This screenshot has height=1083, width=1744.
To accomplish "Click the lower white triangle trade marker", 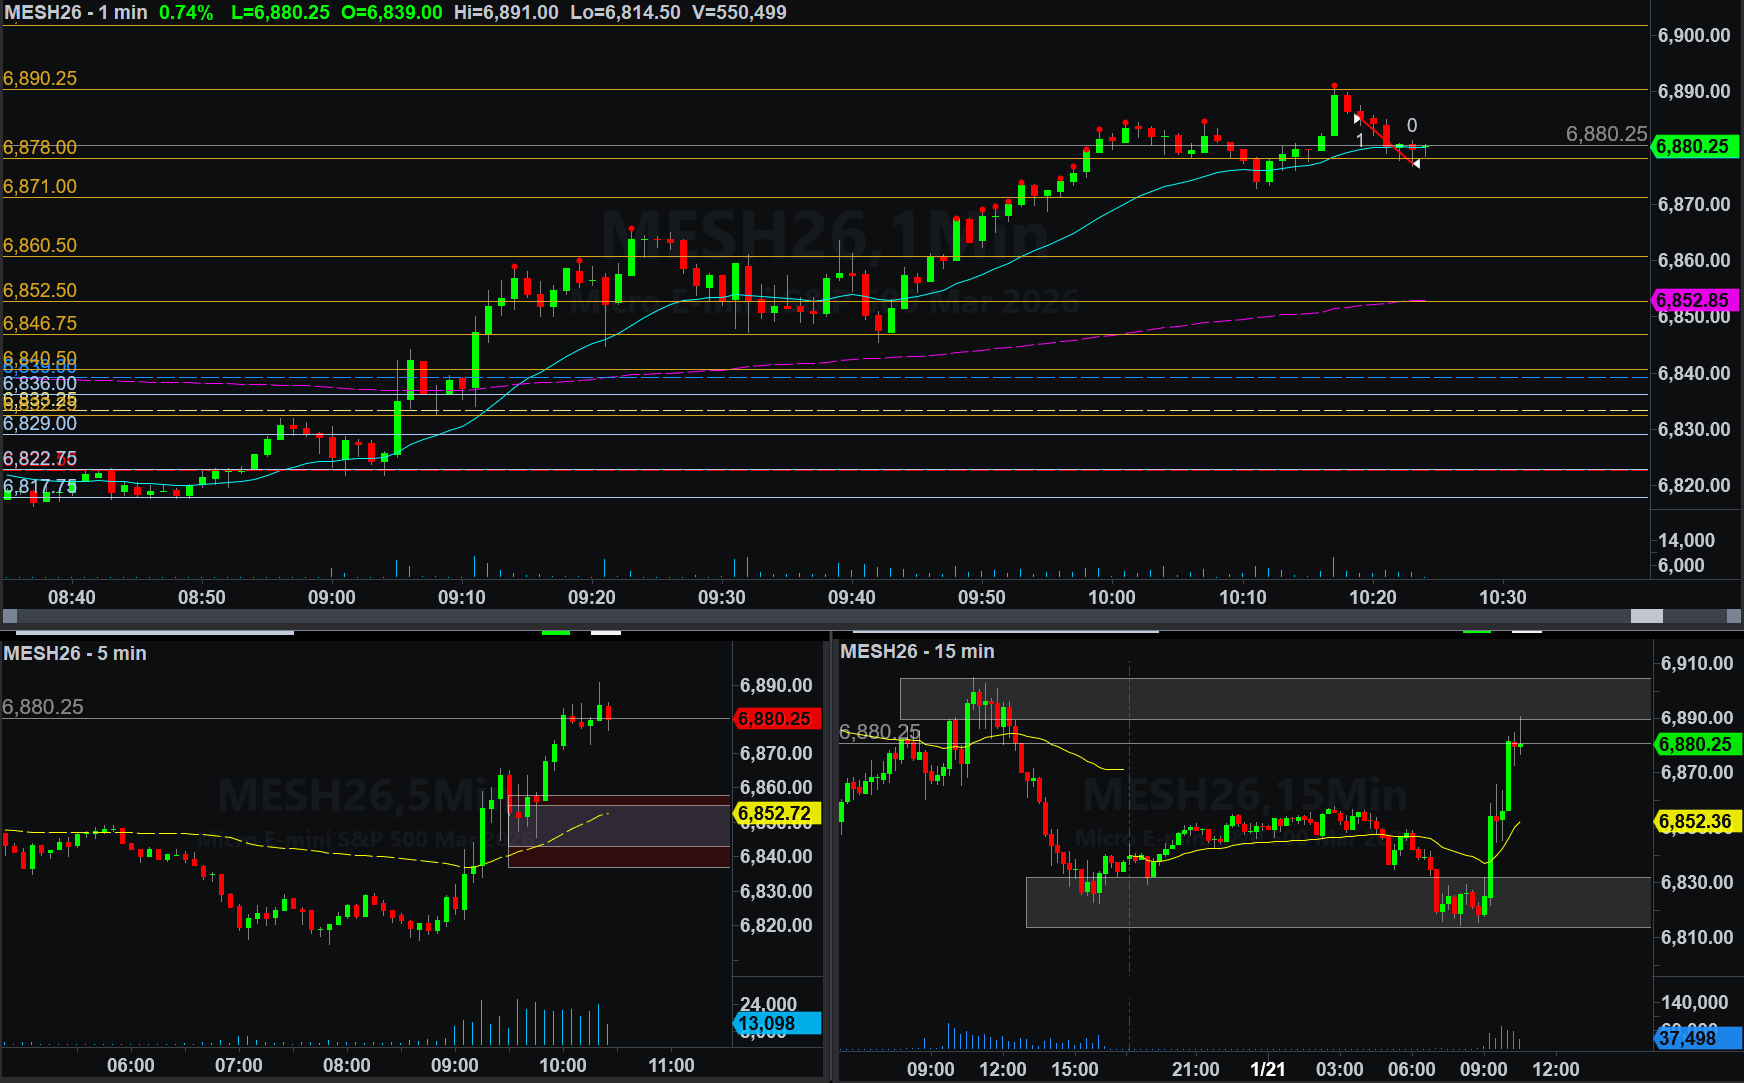I will tap(1416, 163).
